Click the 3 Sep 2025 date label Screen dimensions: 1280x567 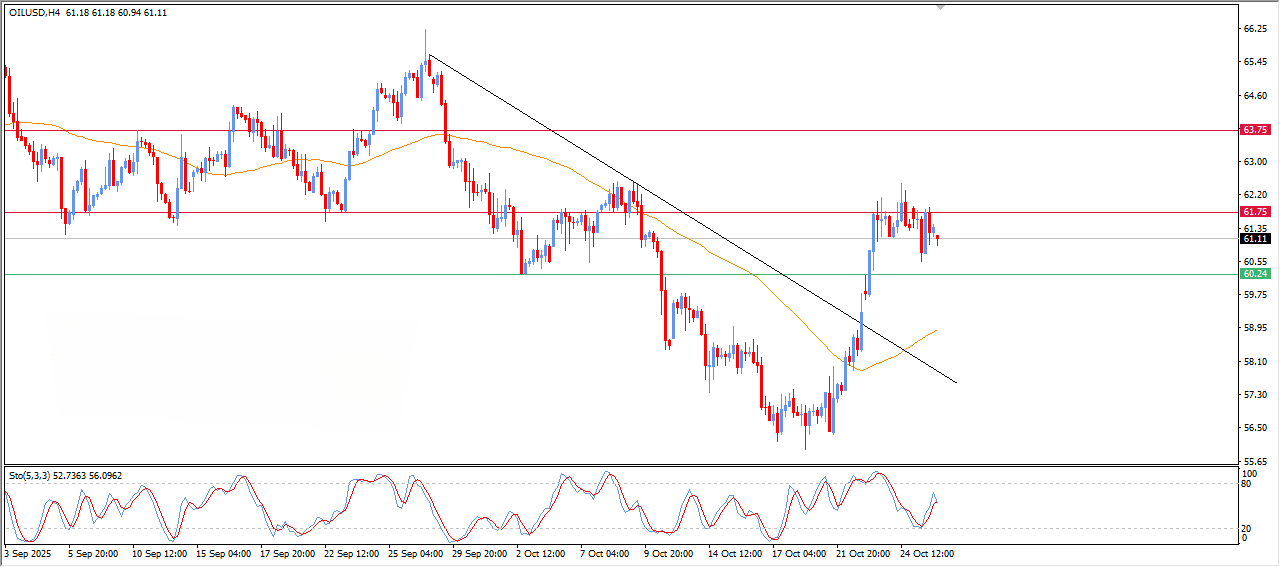[28, 553]
